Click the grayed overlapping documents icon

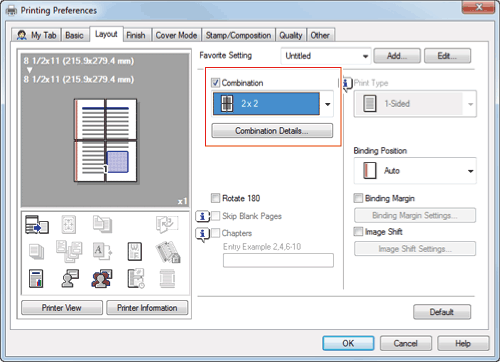[102, 224]
